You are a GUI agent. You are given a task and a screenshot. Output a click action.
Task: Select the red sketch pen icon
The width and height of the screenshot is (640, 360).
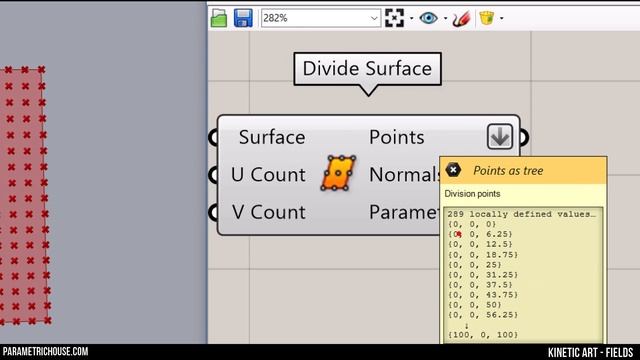[461, 18]
